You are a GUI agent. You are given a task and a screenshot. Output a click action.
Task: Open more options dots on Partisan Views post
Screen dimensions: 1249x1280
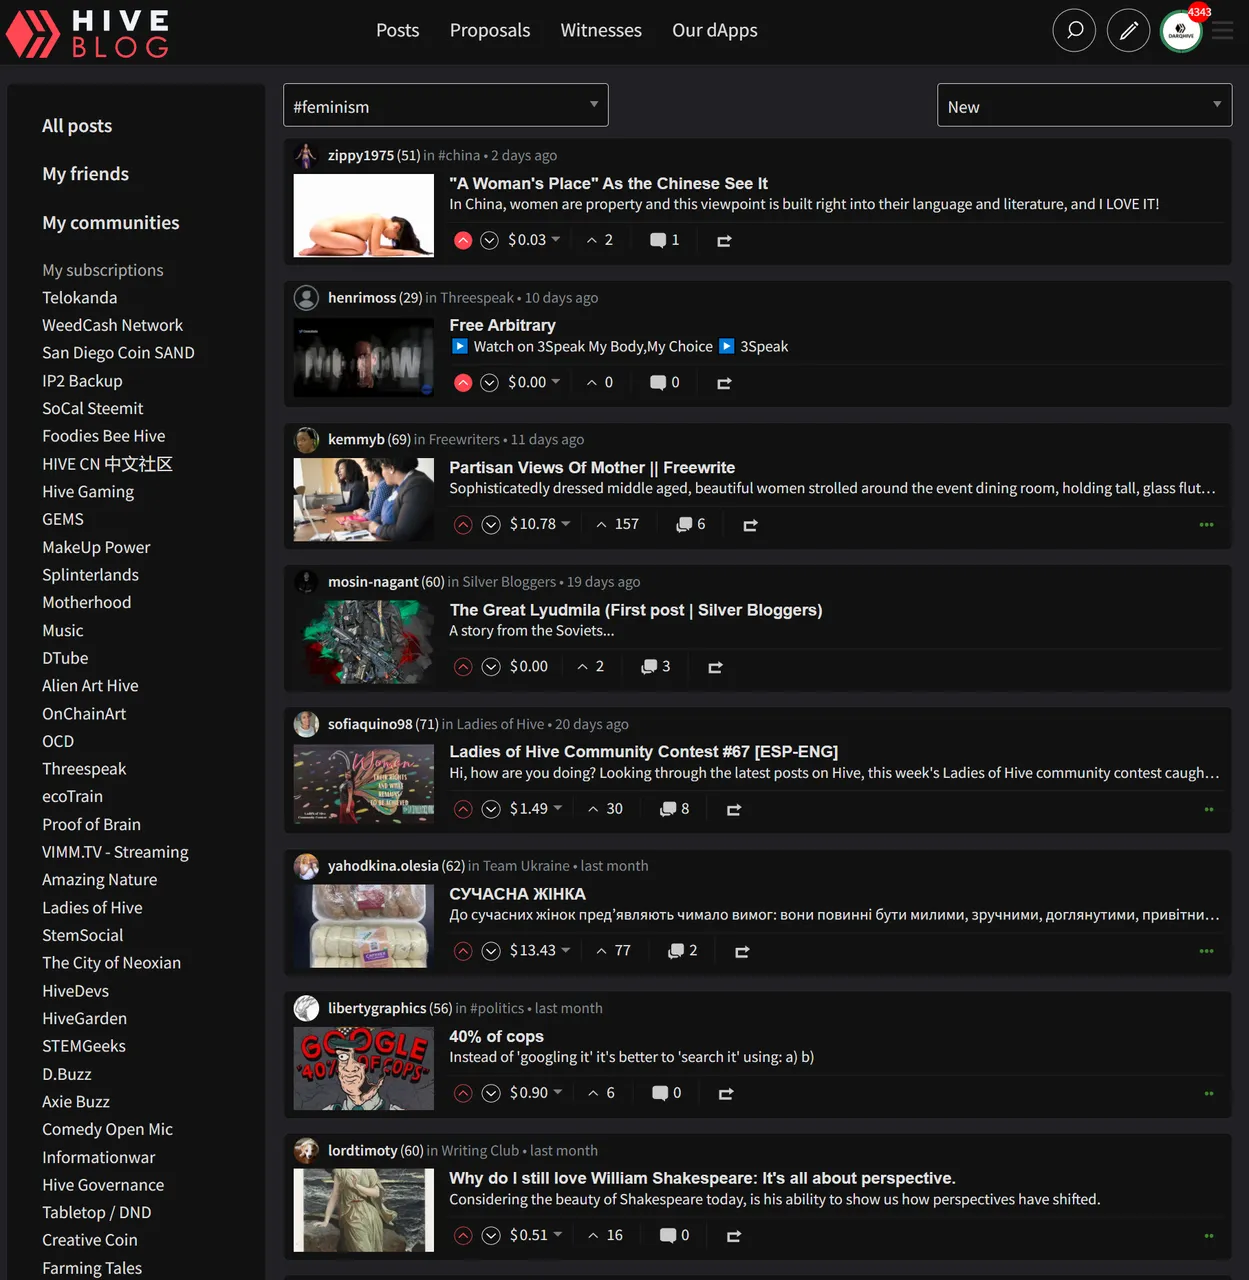(1207, 525)
